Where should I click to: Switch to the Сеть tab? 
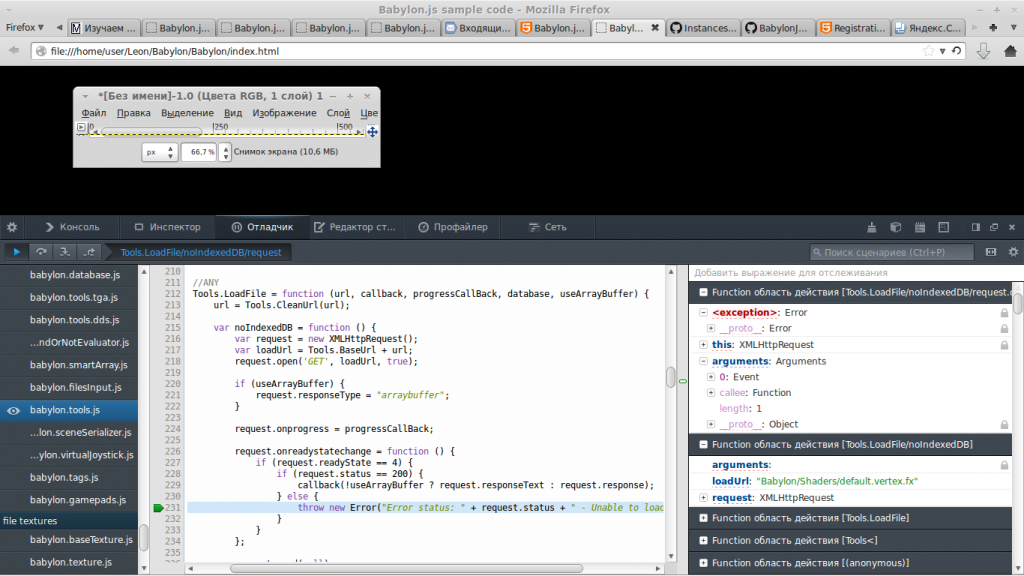(x=547, y=227)
